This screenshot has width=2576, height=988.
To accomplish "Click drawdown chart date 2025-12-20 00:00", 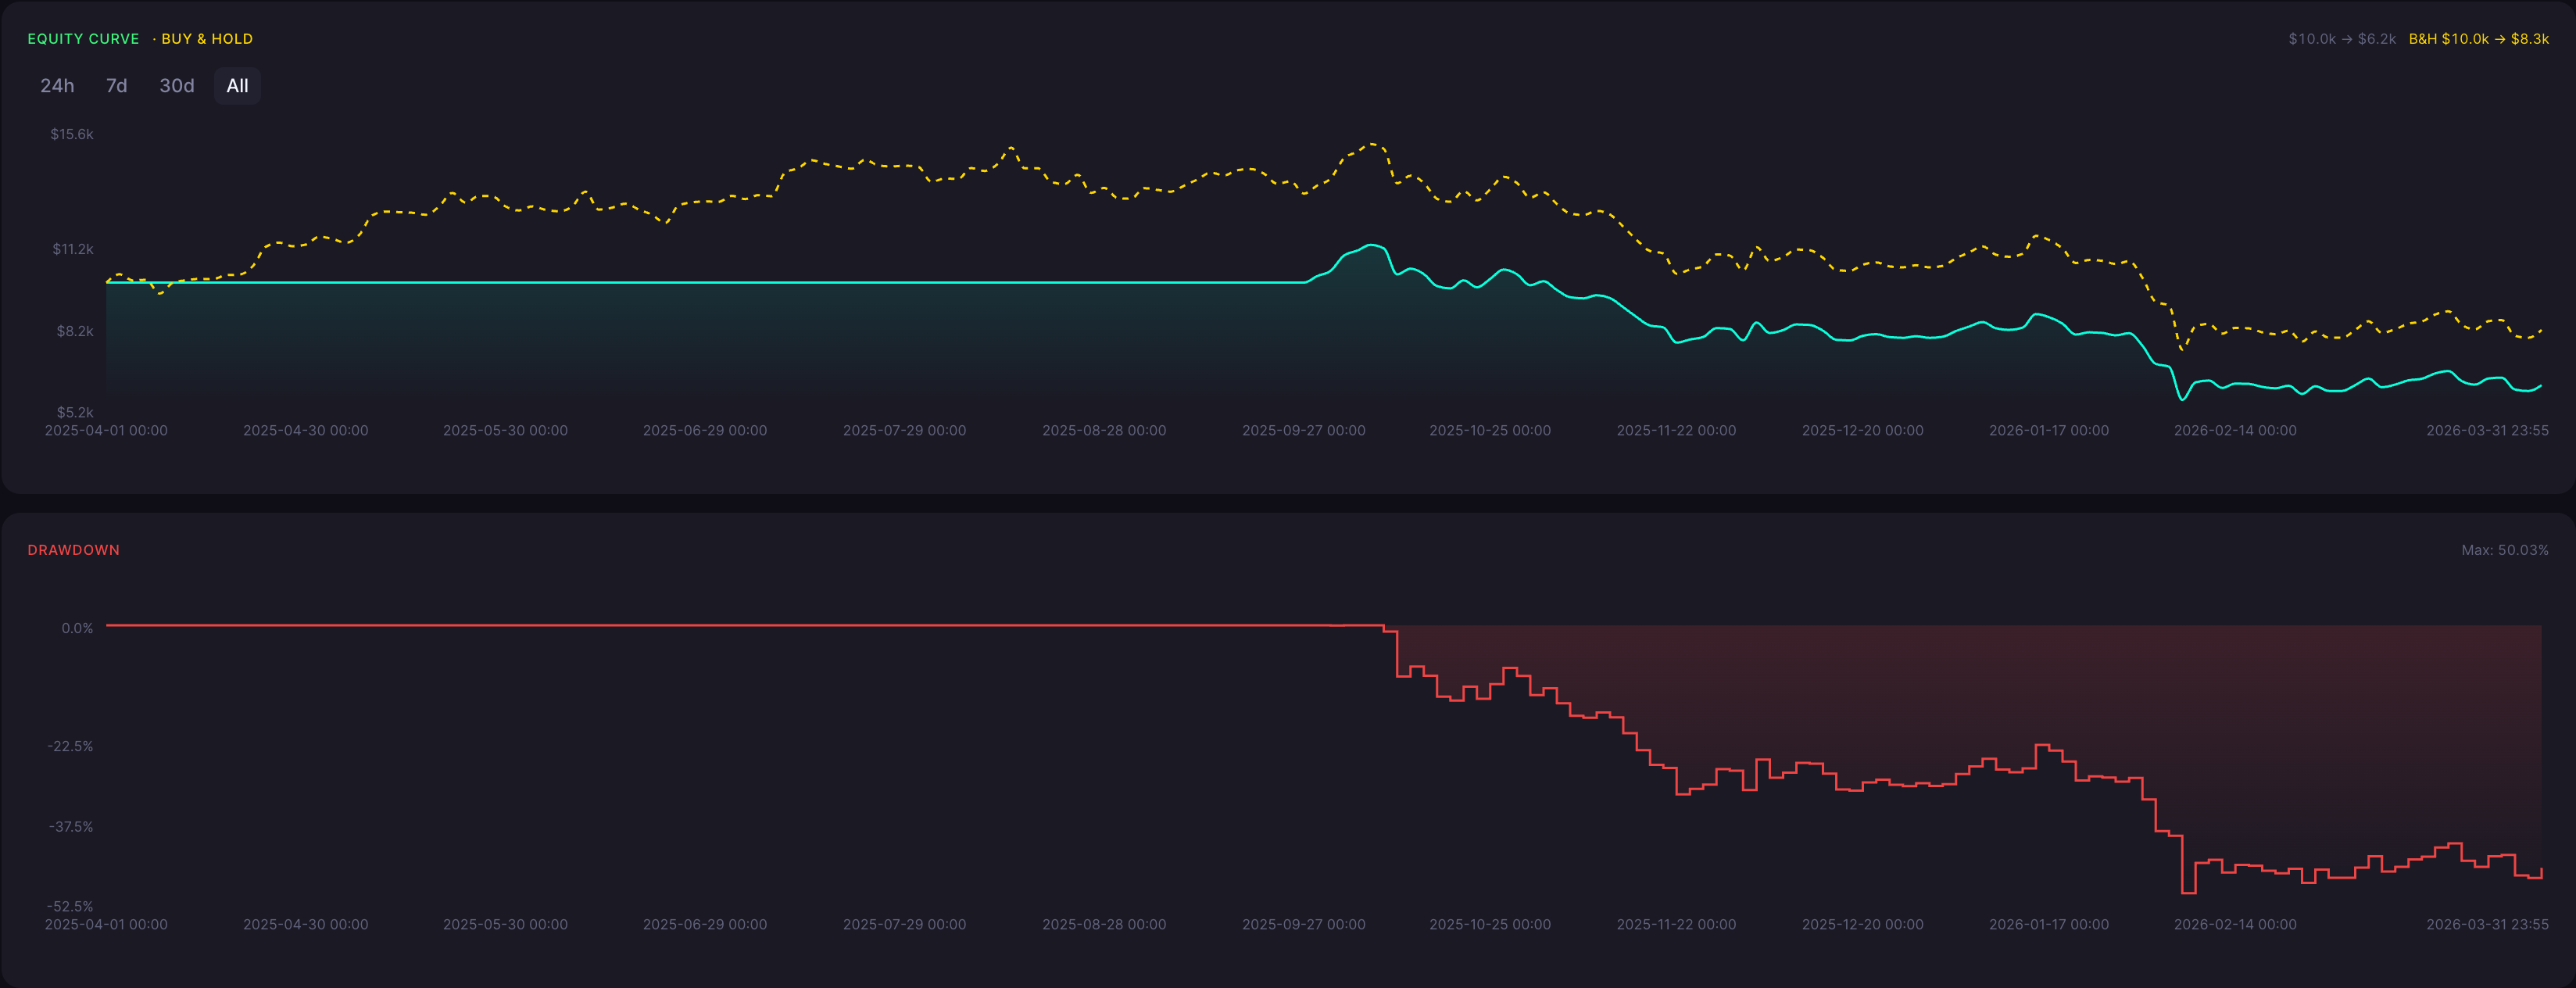I will click(1862, 925).
